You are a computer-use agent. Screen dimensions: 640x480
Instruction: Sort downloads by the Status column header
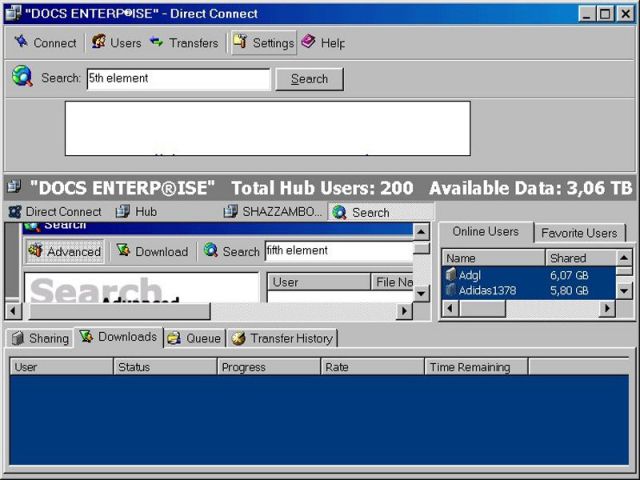tap(165, 367)
